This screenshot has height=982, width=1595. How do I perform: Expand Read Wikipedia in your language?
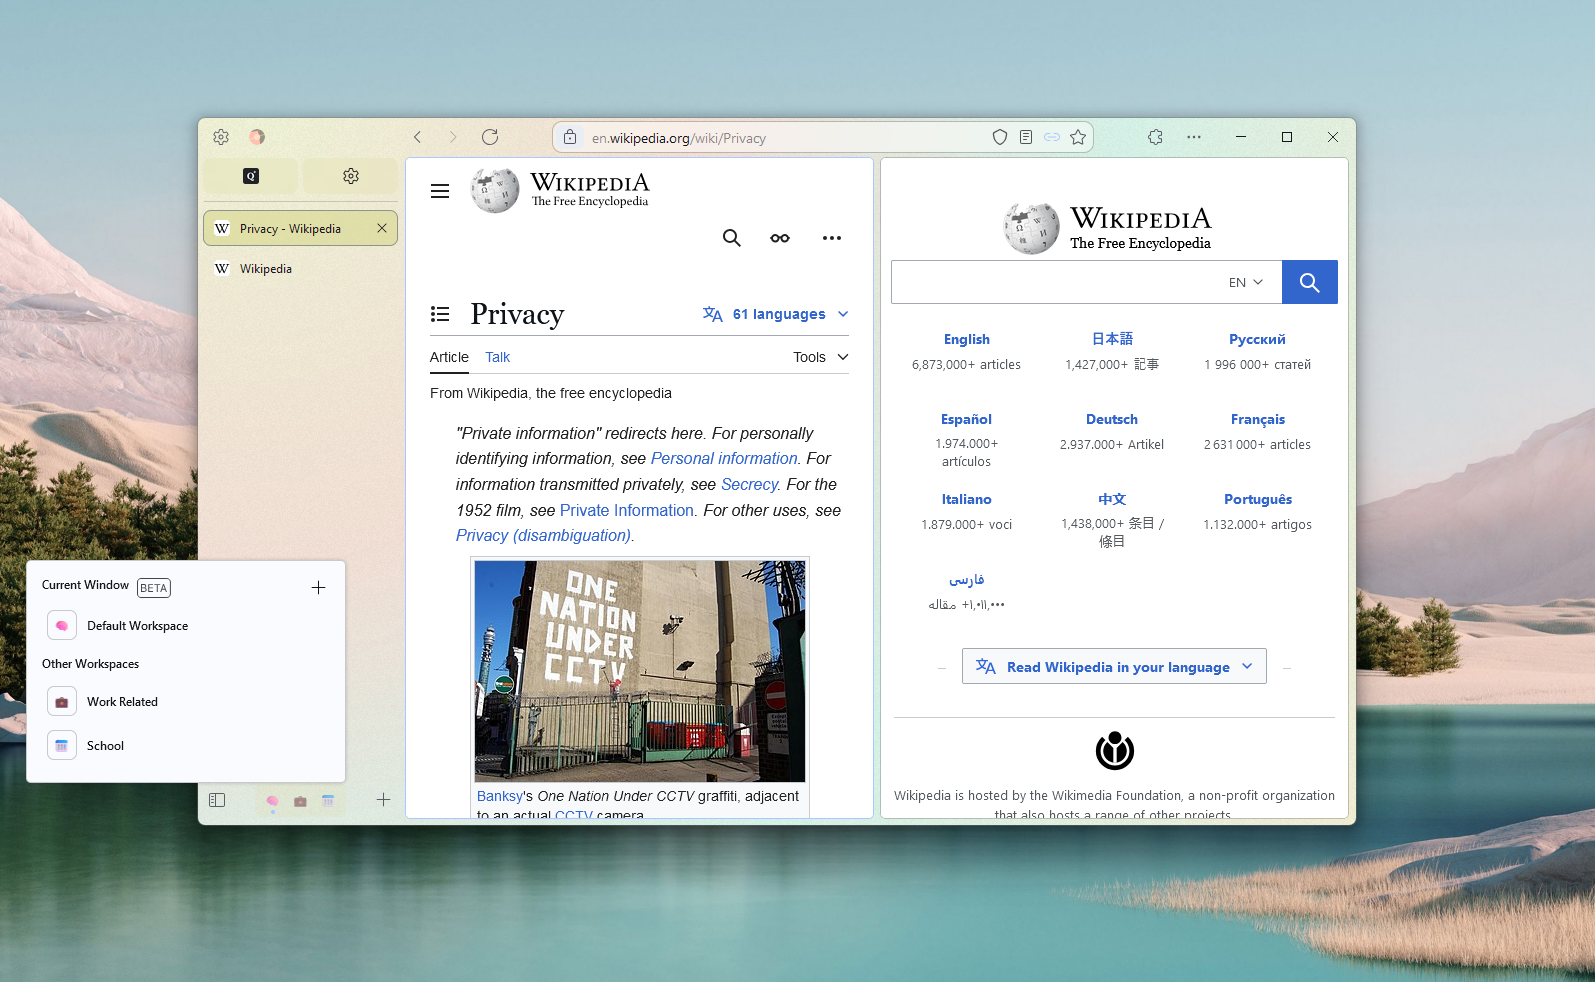point(1114,666)
